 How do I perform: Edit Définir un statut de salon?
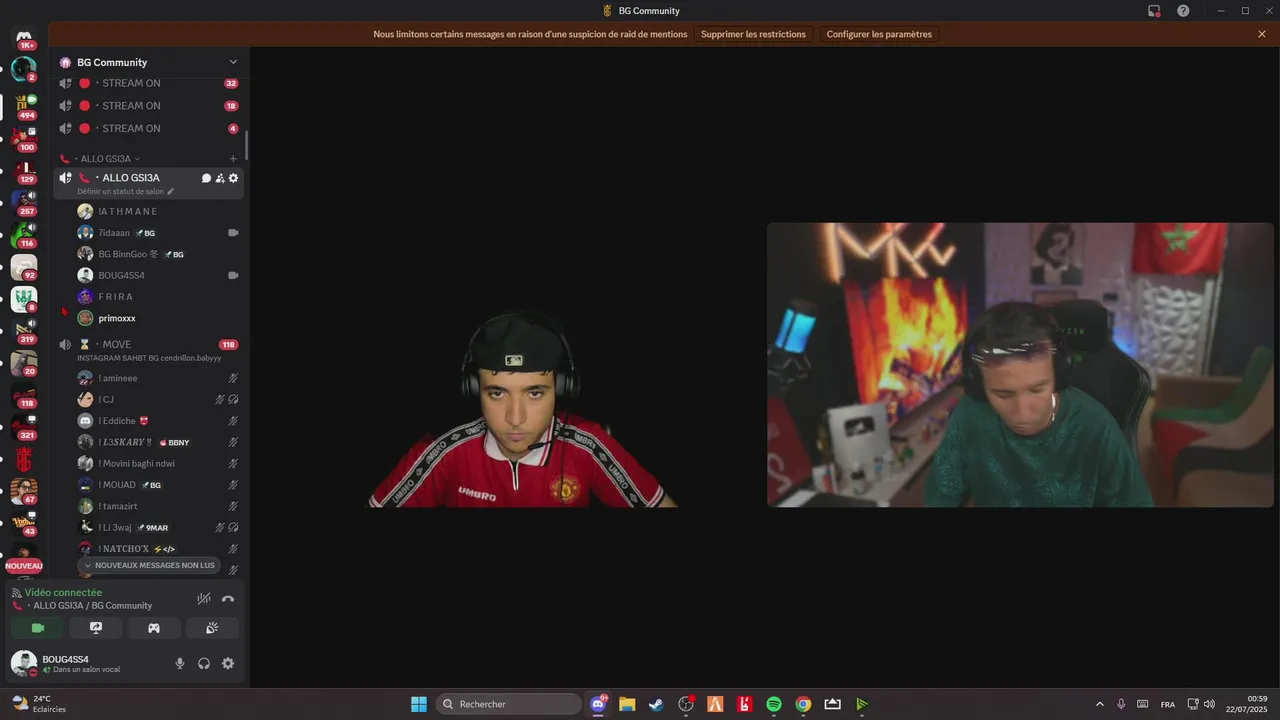pyautogui.click(x=125, y=191)
